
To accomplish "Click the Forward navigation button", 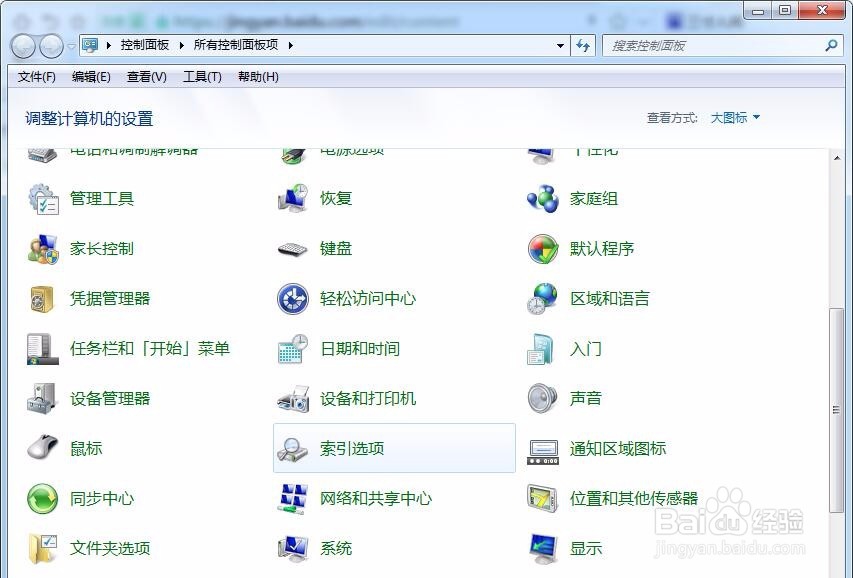I will tap(52, 46).
